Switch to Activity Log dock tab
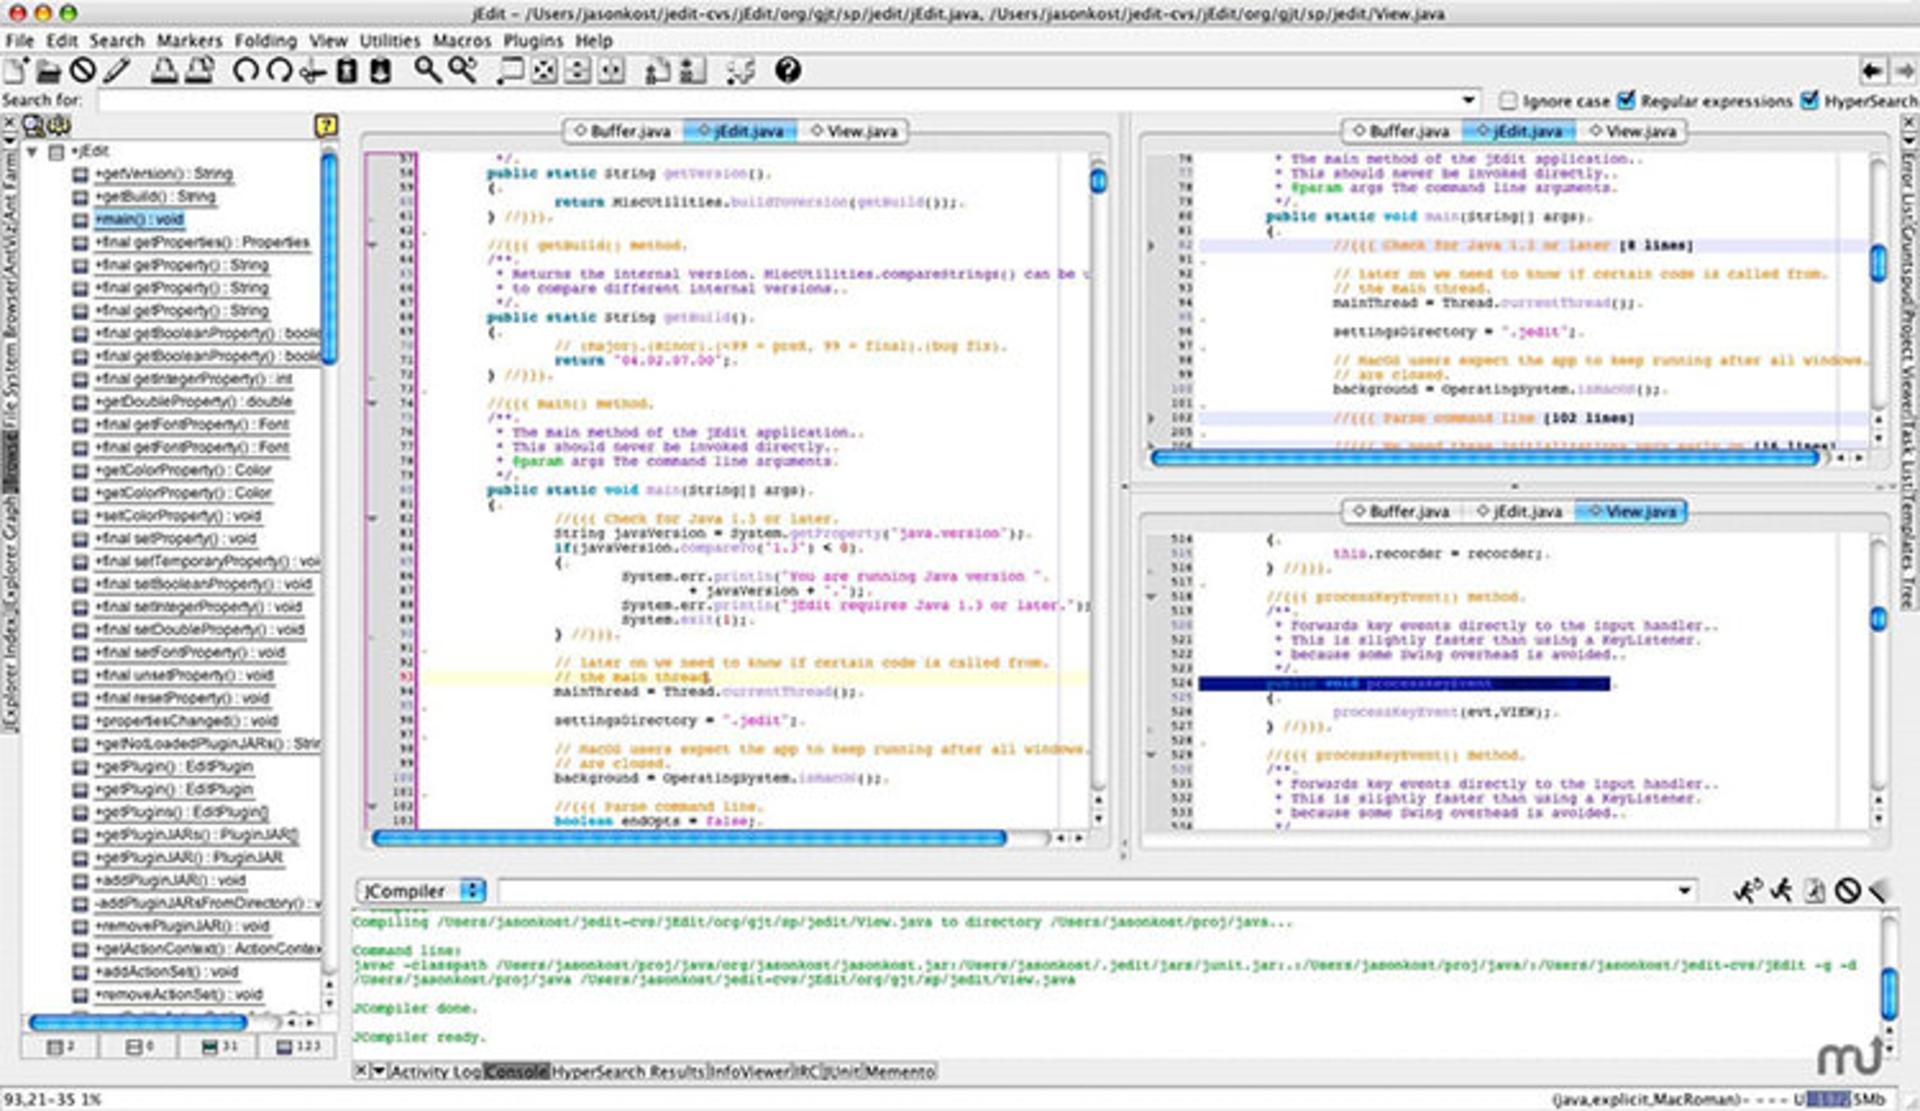The image size is (1920, 1111). (x=435, y=1071)
